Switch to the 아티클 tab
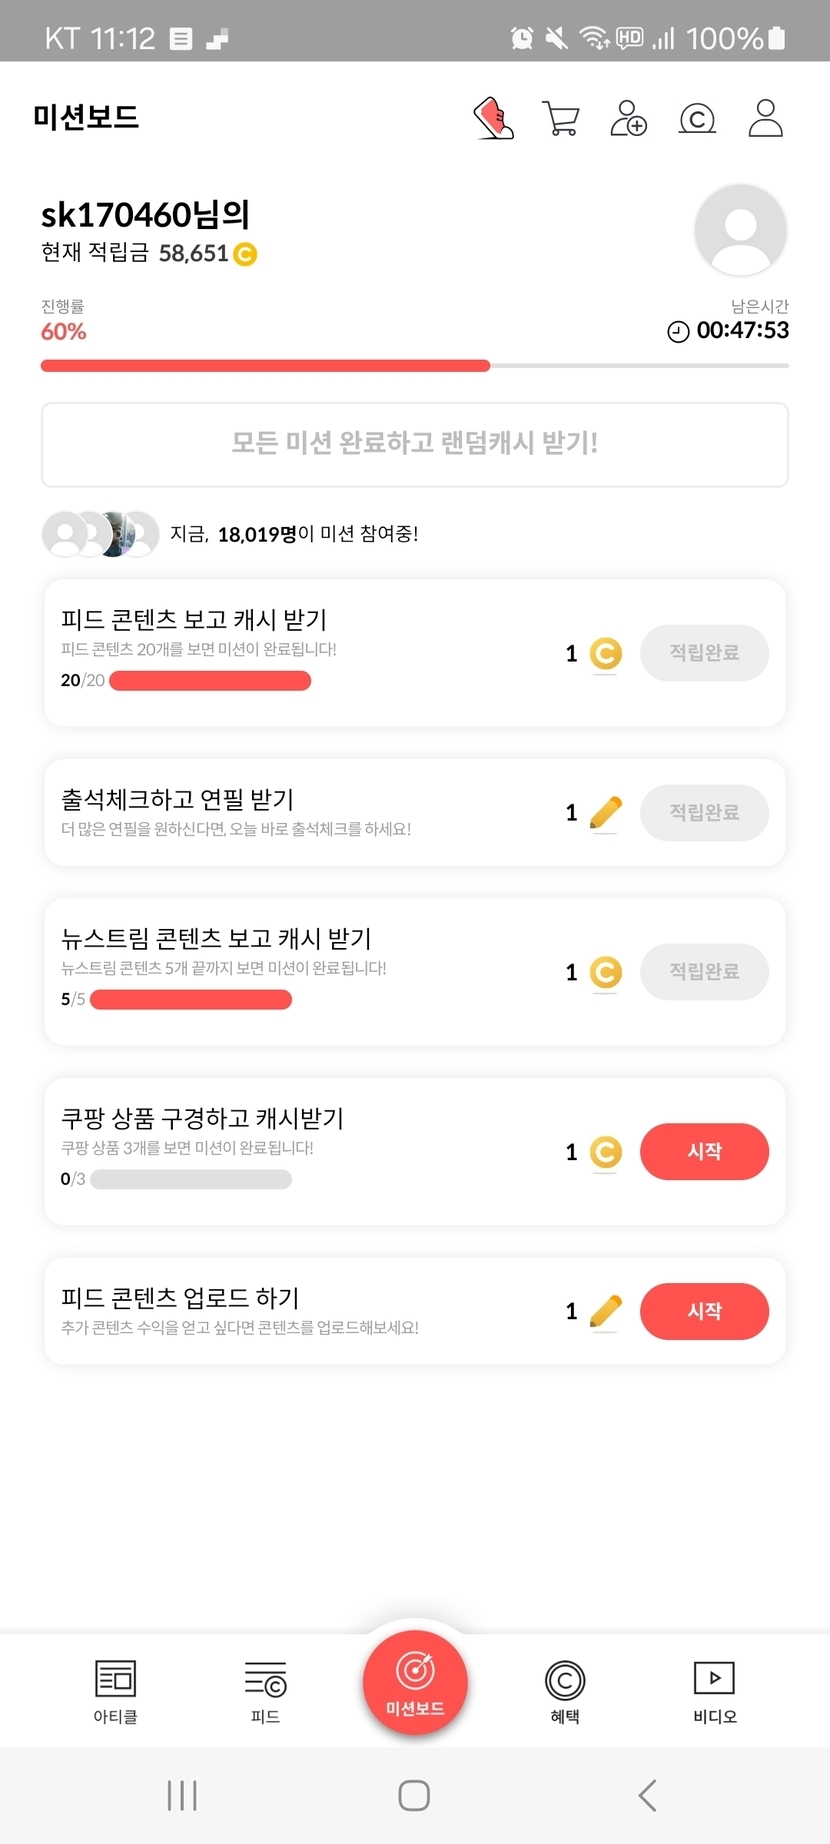830x1844 pixels. (115, 1692)
